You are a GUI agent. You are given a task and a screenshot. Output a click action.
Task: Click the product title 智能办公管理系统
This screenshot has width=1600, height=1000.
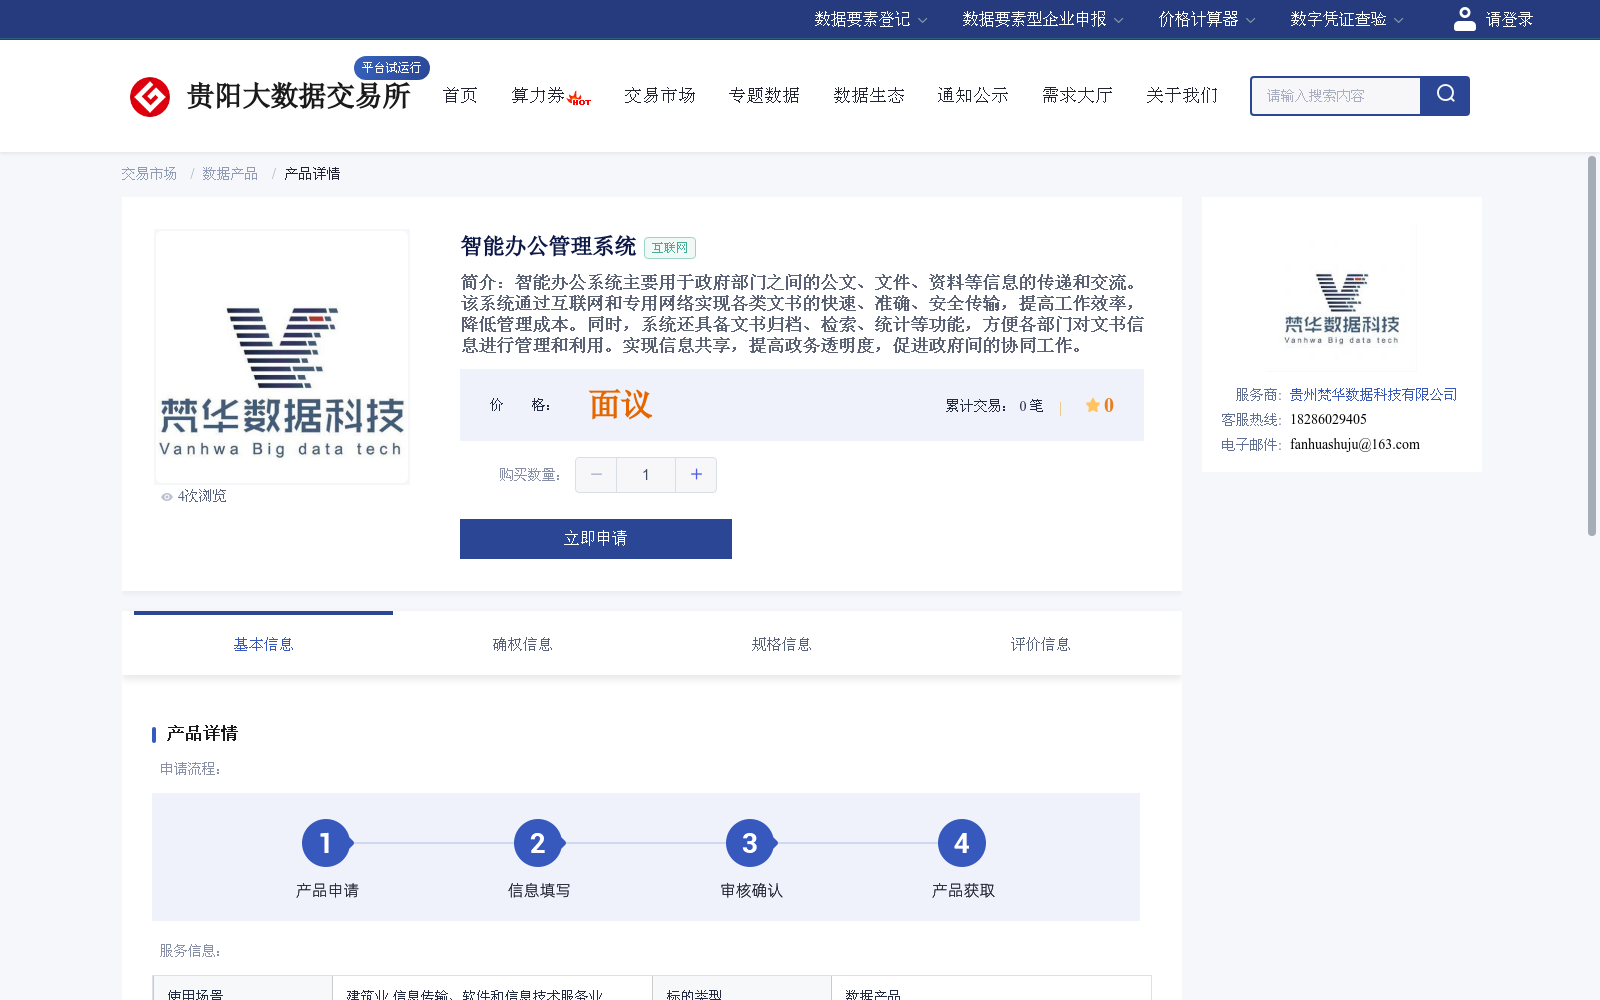548,246
